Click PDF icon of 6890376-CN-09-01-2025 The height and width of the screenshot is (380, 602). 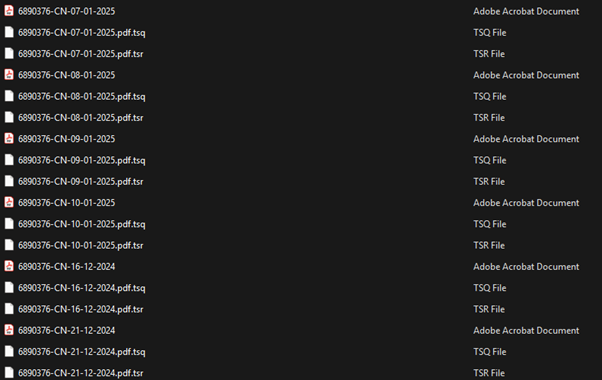coord(9,138)
